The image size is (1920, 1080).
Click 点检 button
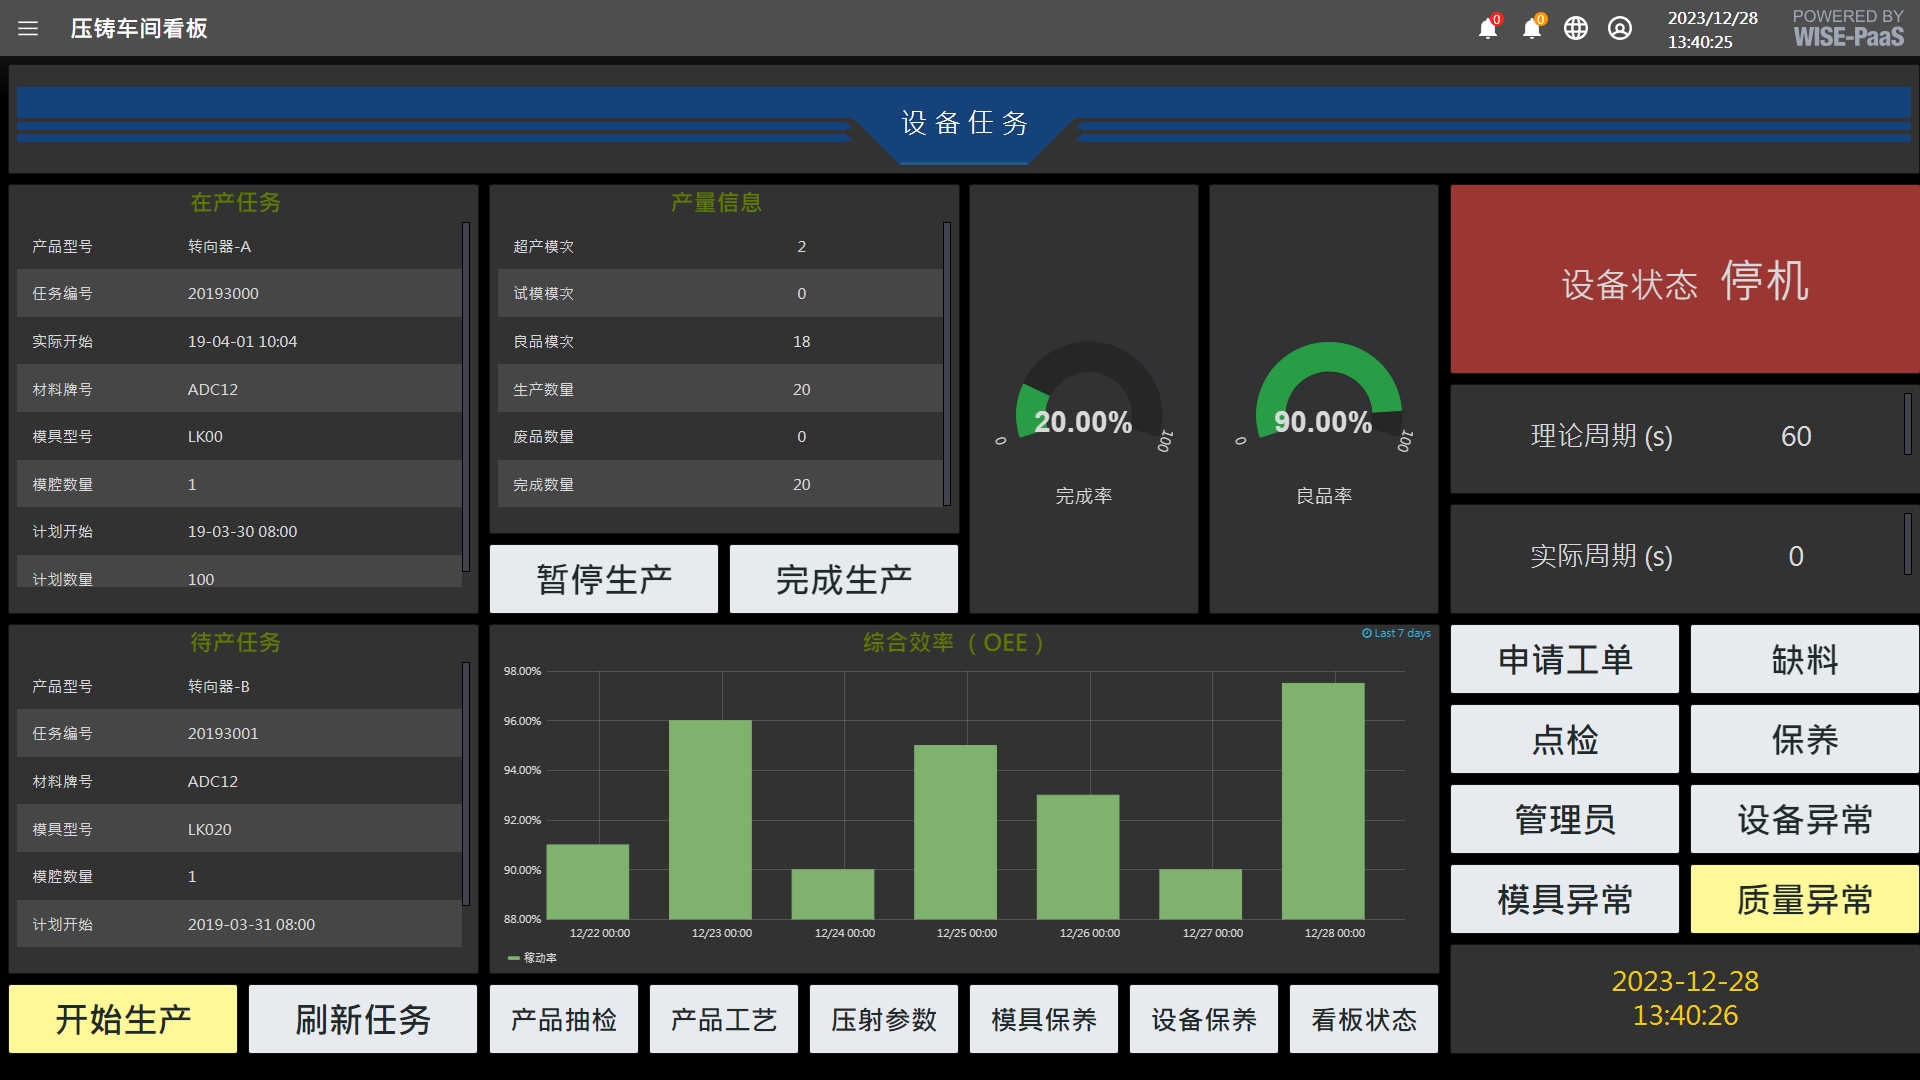coord(1565,739)
